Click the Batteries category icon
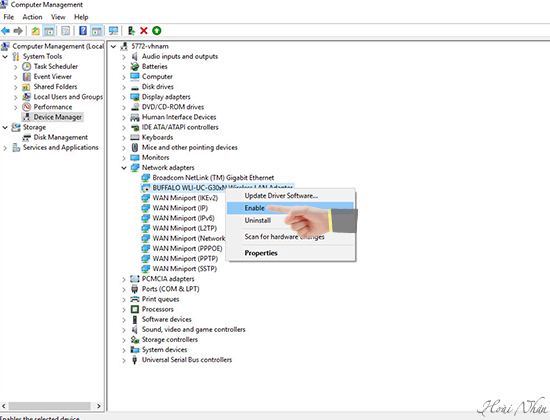 click(135, 66)
